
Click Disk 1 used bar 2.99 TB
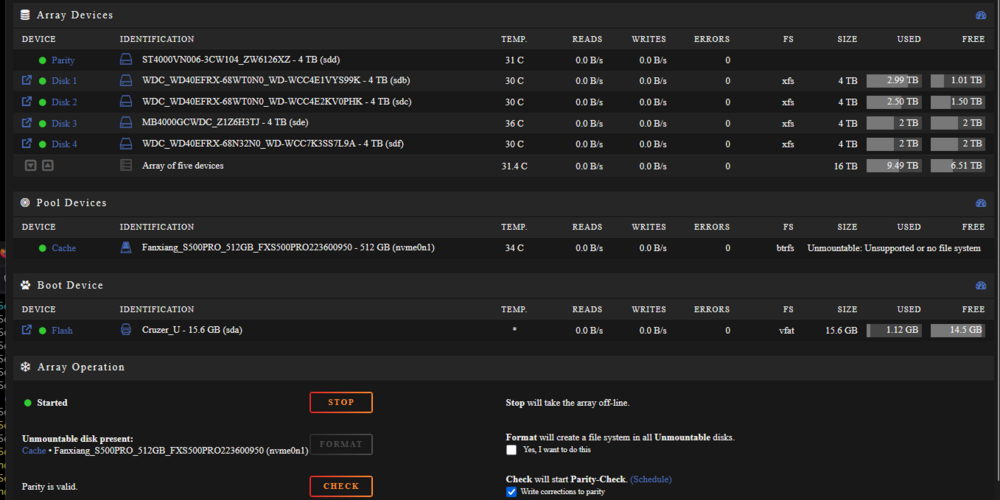pos(893,81)
